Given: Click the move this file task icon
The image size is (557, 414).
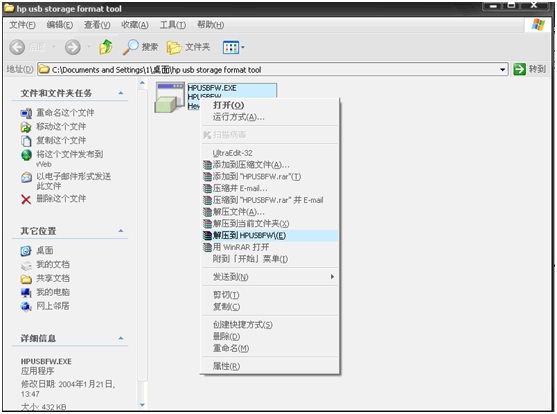Looking at the screenshot, I should click(26, 127).
